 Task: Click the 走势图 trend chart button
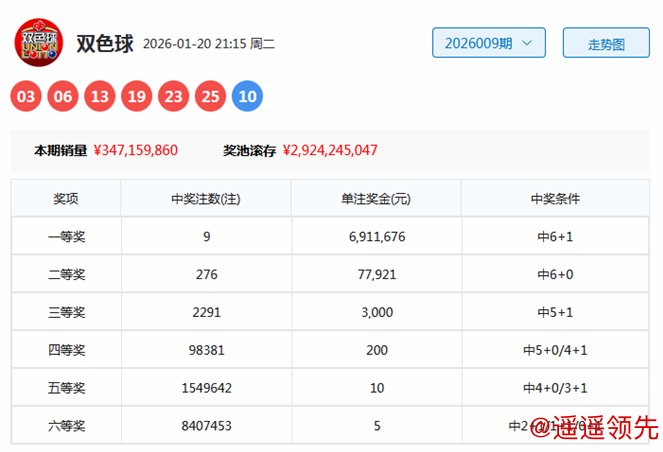[x=606, y=44]
